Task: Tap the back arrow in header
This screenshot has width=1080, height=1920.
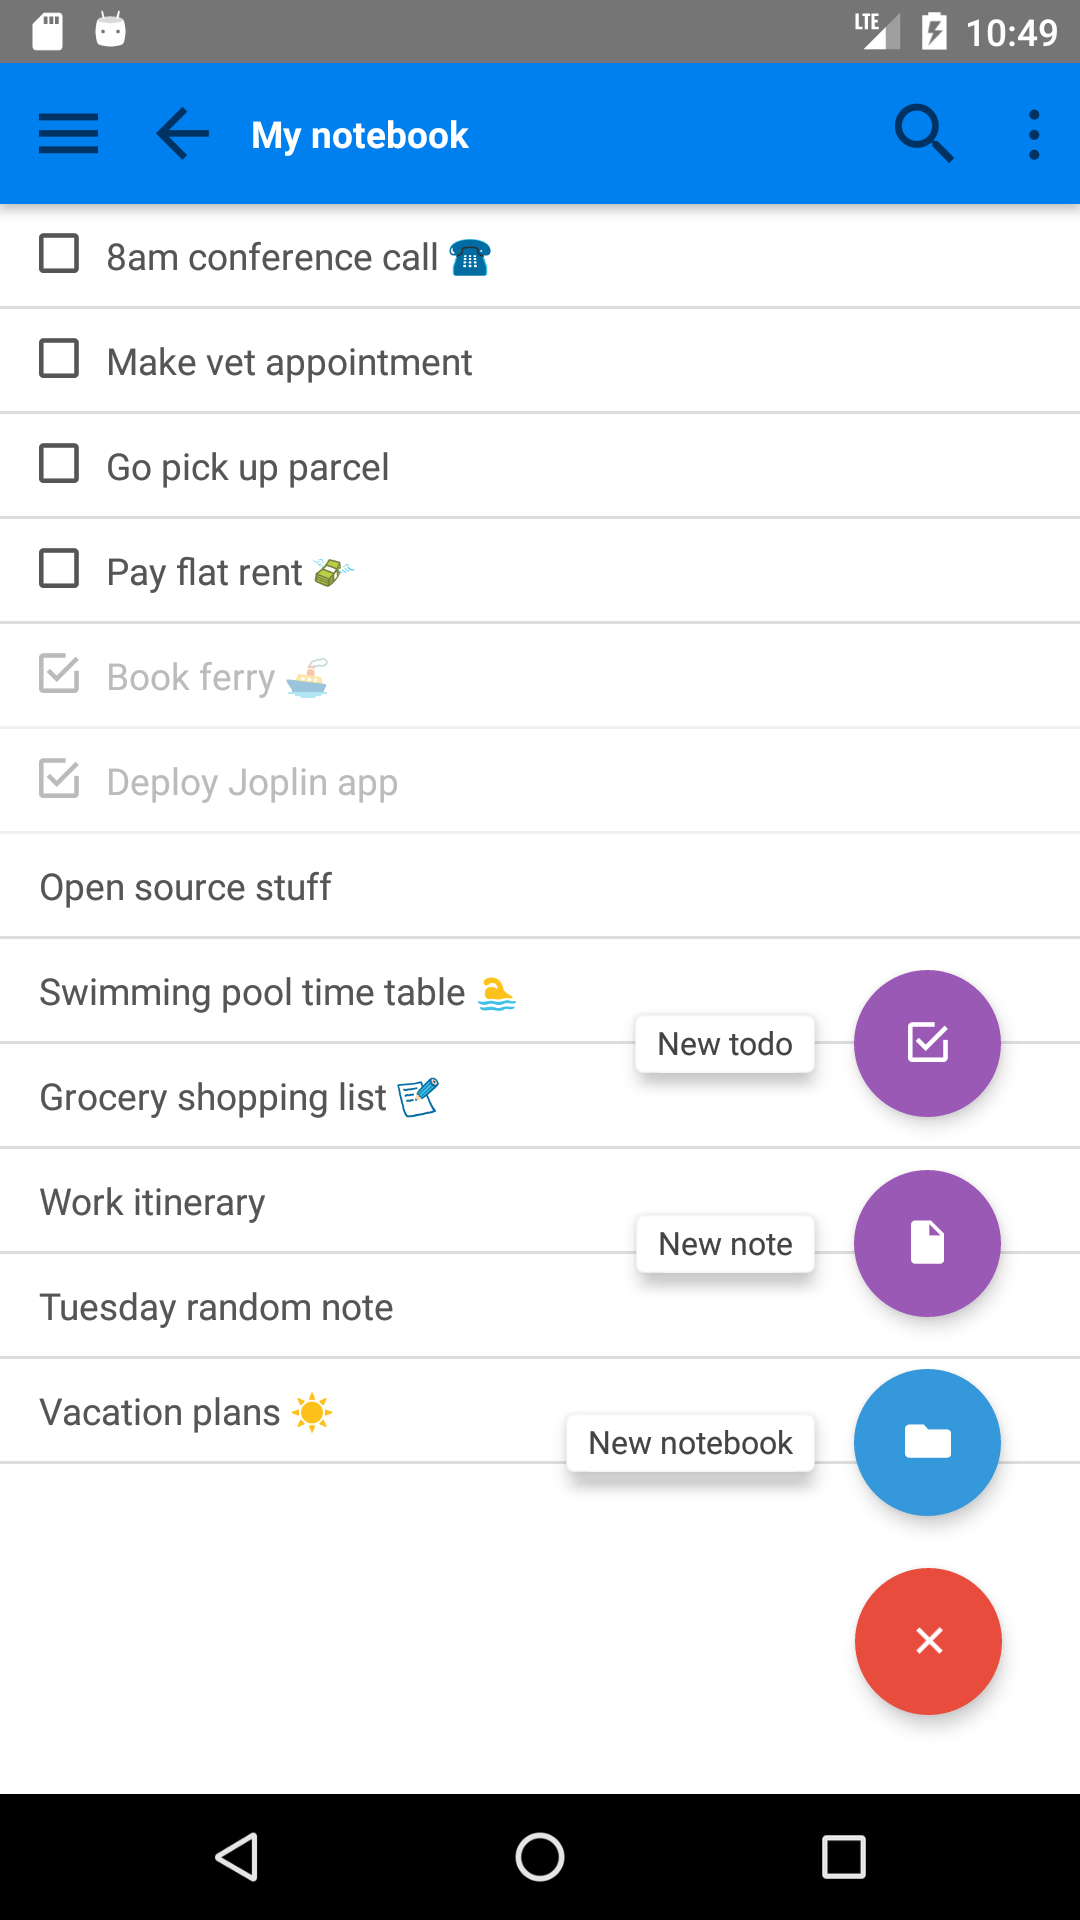Action: tap(183, 134)
